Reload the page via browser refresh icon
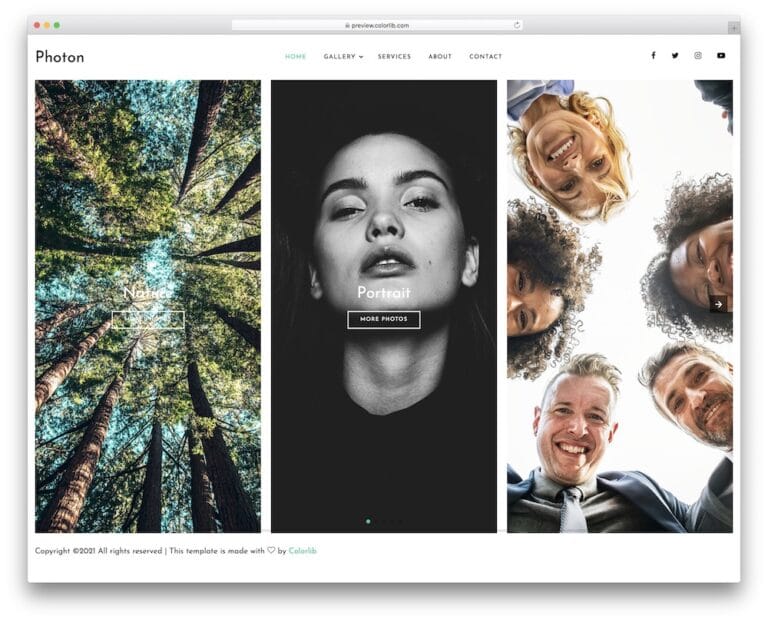 (517, 25)
